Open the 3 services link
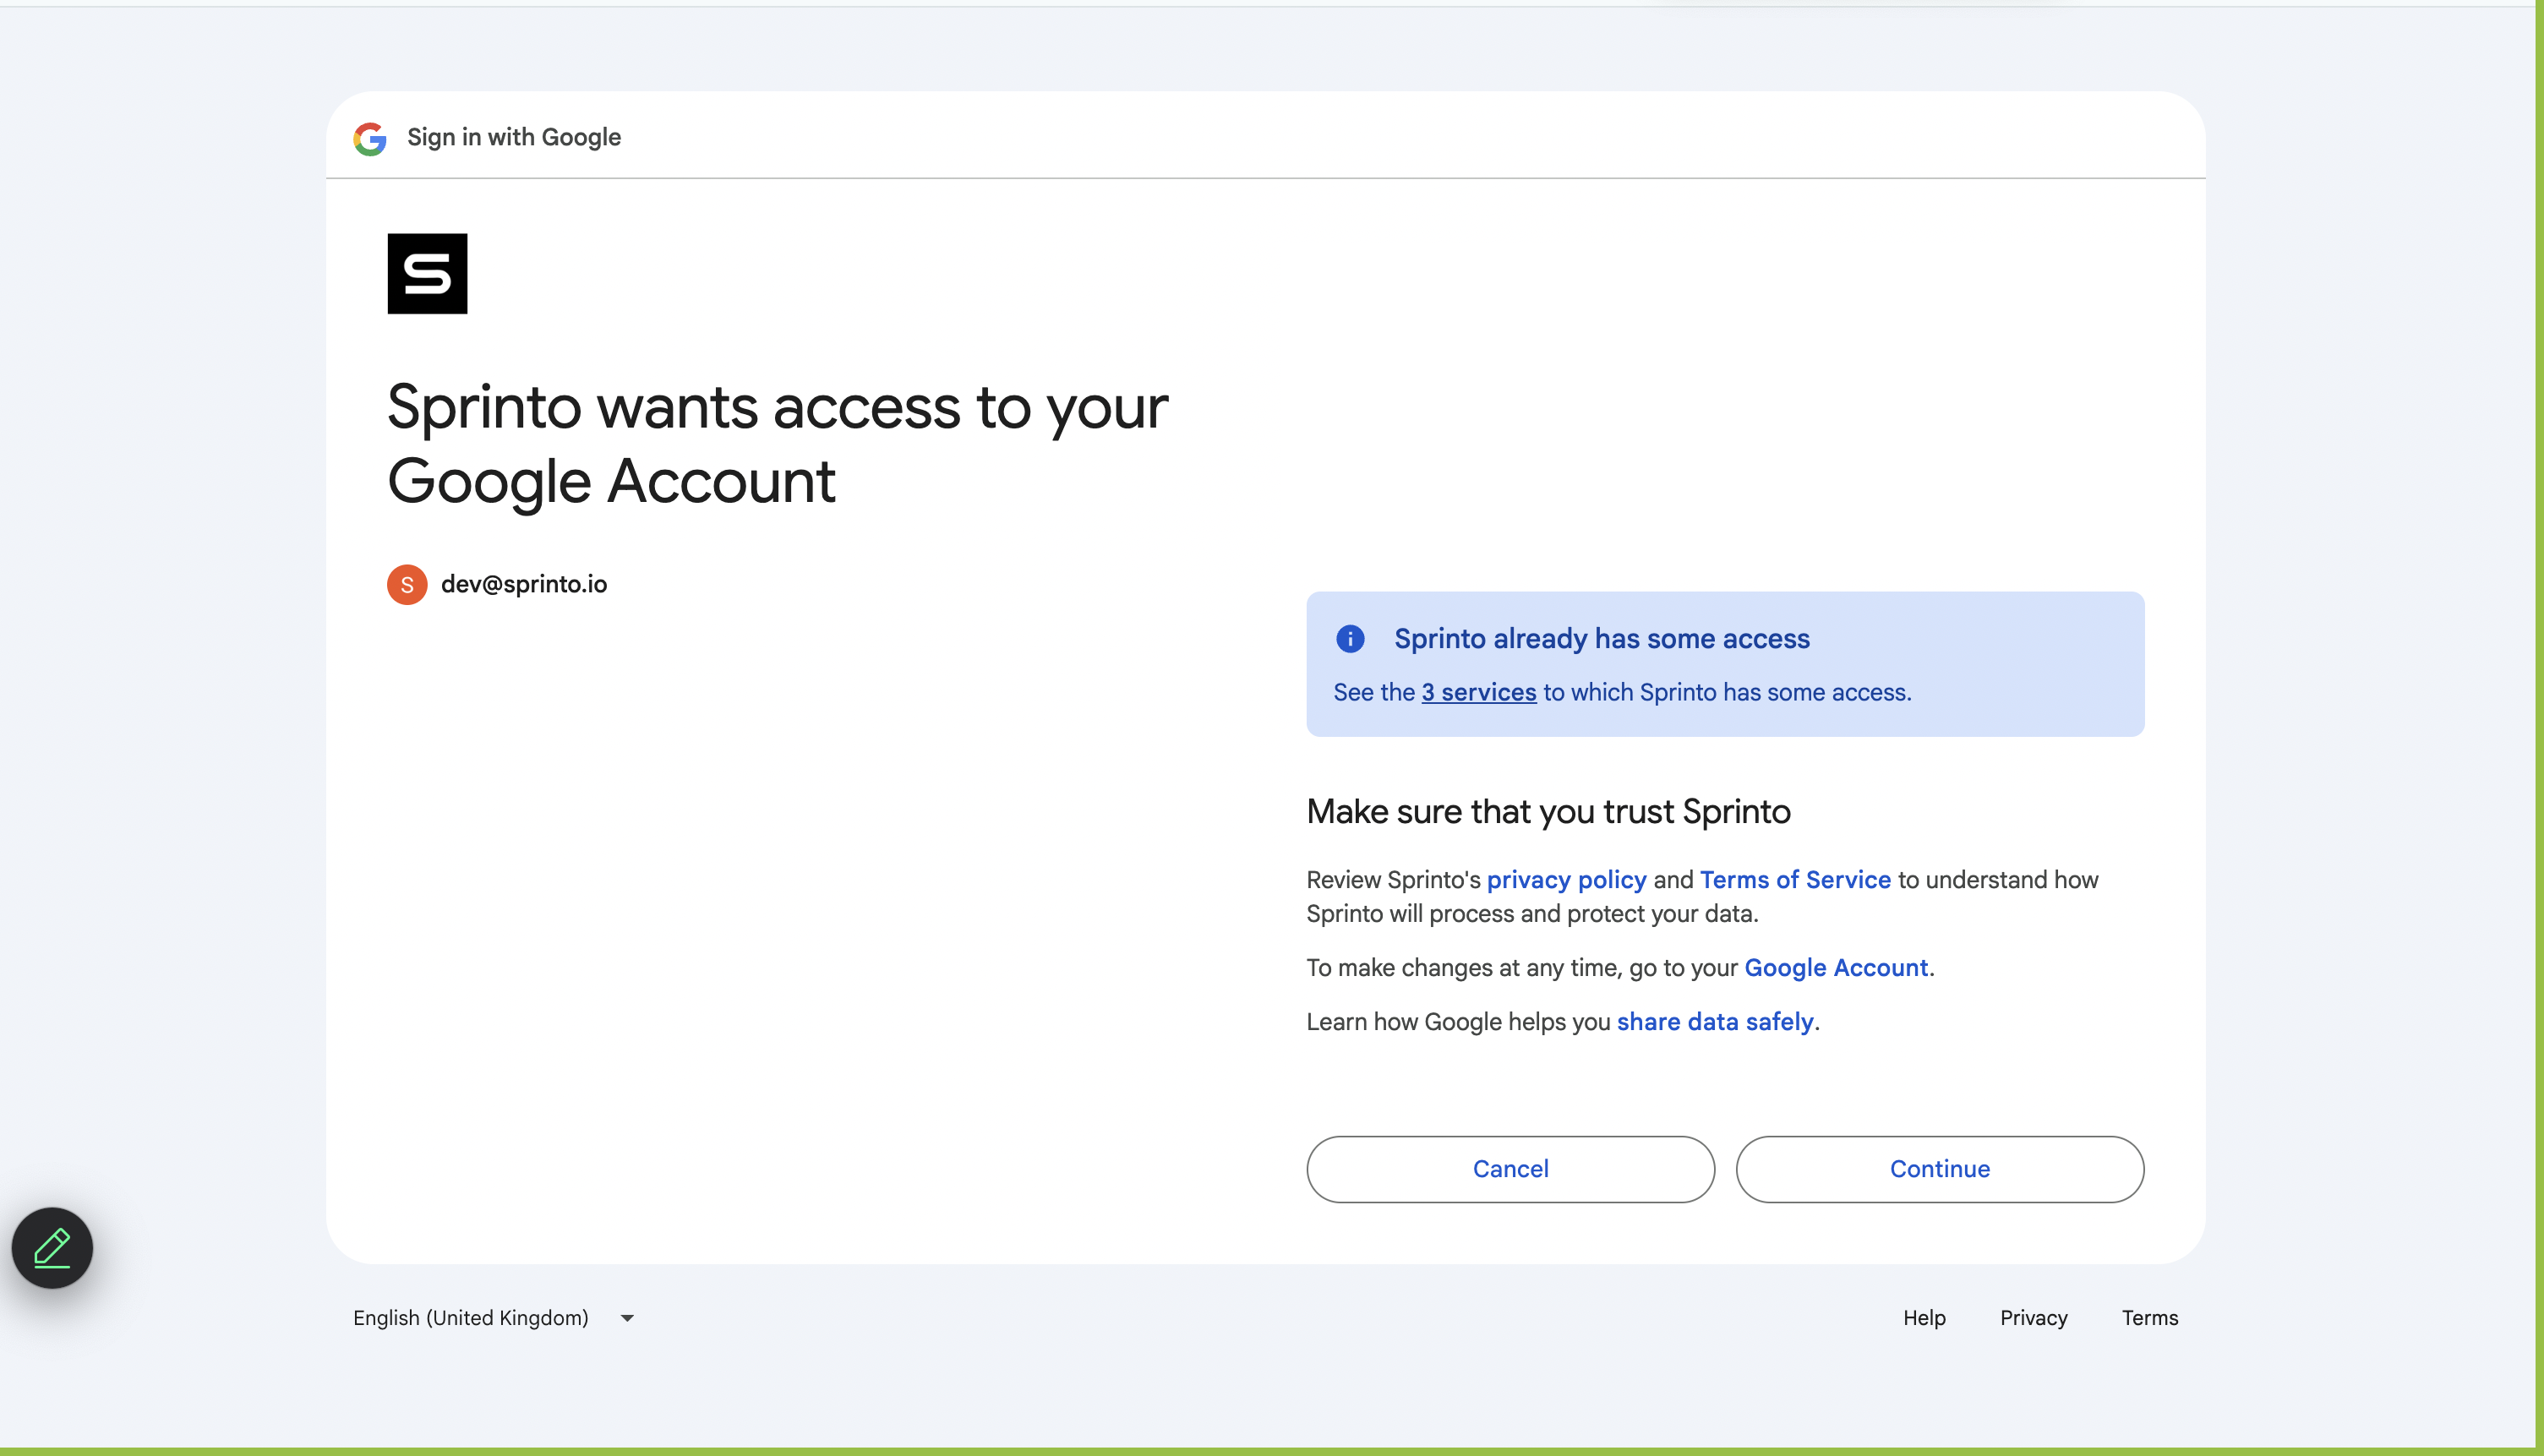 (1478, 692)
